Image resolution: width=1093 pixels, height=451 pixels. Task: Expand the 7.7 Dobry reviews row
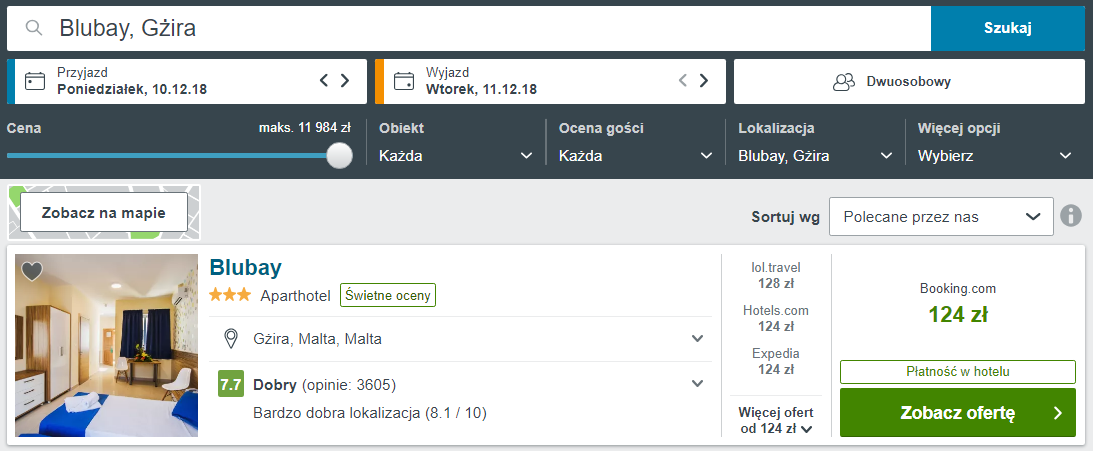pos(461,384)
